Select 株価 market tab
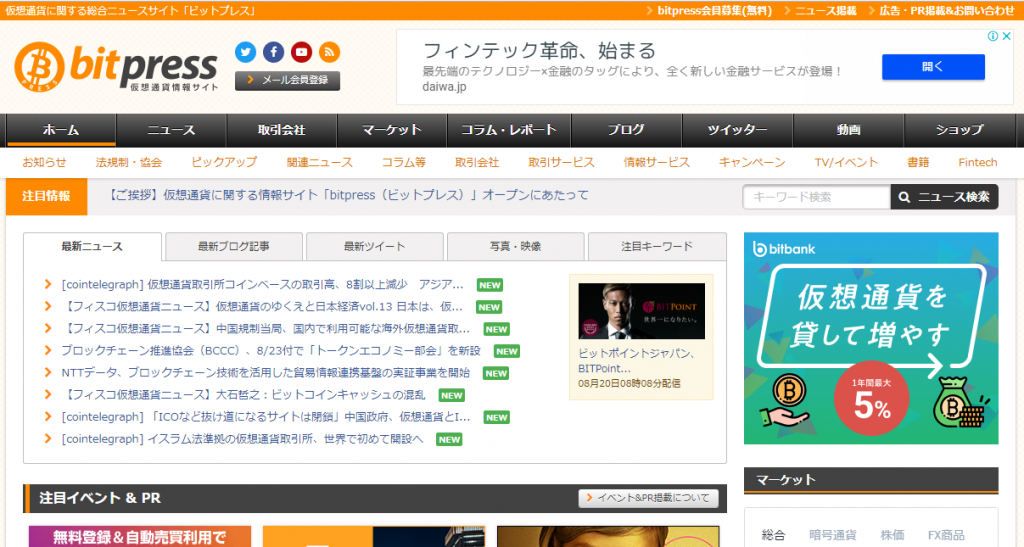The image size is (1024, 547). click(892, 535)
